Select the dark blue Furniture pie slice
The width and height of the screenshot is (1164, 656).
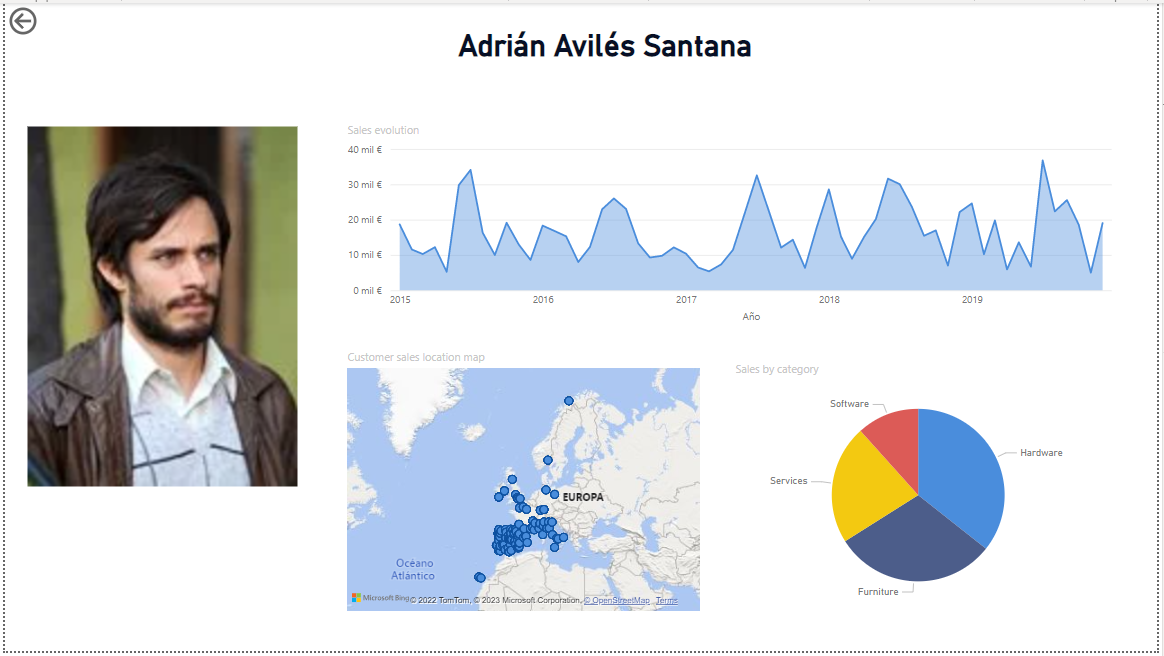point(912,543)
